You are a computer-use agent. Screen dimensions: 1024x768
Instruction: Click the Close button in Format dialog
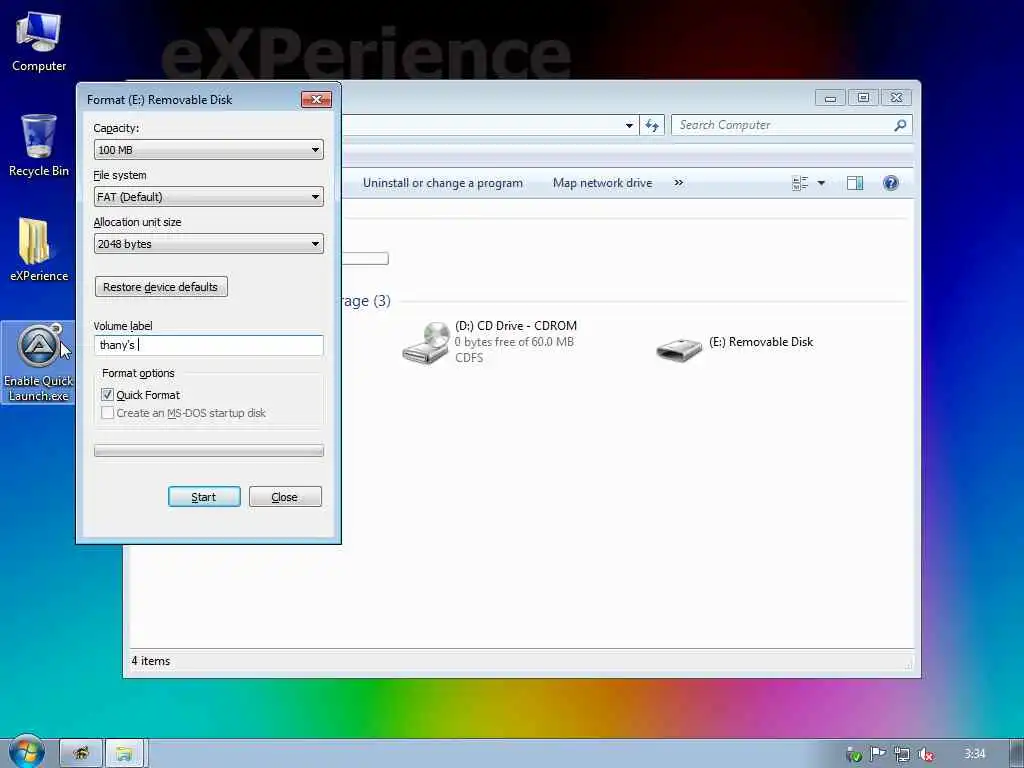tap(285, 497)
